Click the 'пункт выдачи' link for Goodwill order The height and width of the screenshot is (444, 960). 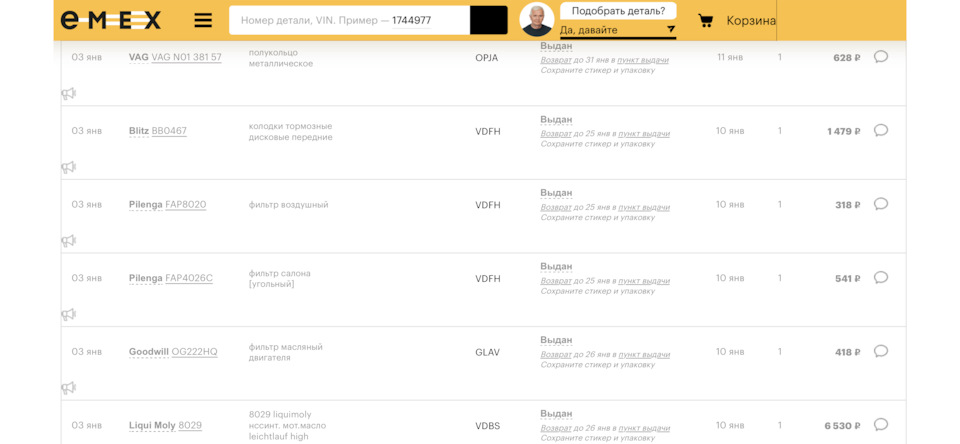coord(644,355)
